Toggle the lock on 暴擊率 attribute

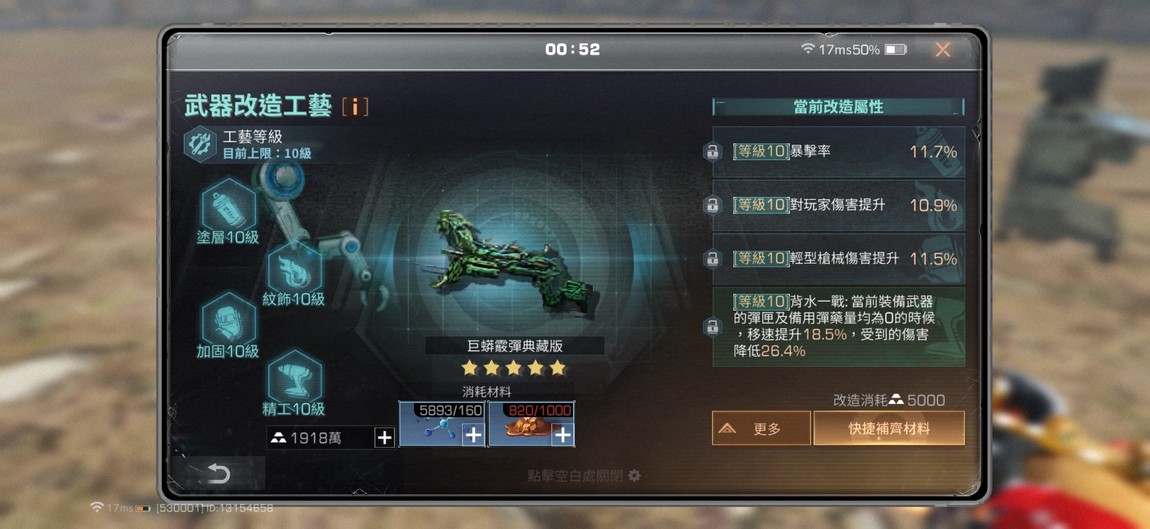tap(711, 152)
